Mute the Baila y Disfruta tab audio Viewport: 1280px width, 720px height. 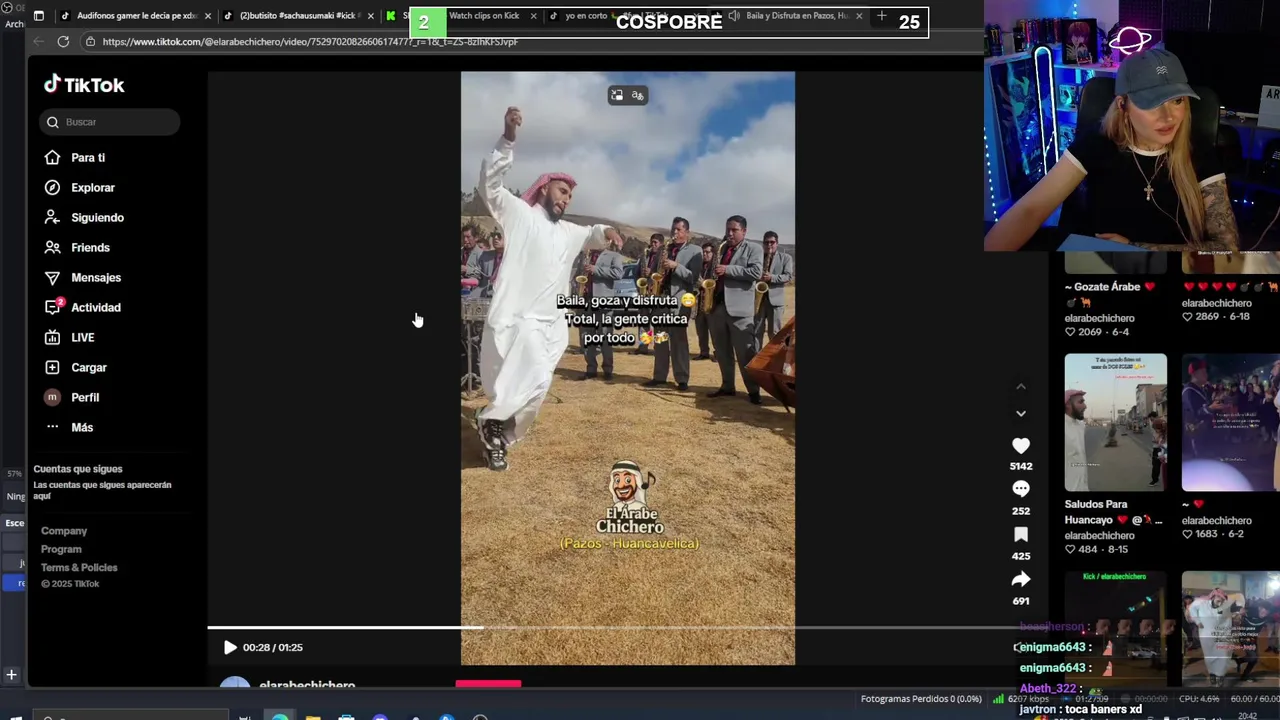734,16
